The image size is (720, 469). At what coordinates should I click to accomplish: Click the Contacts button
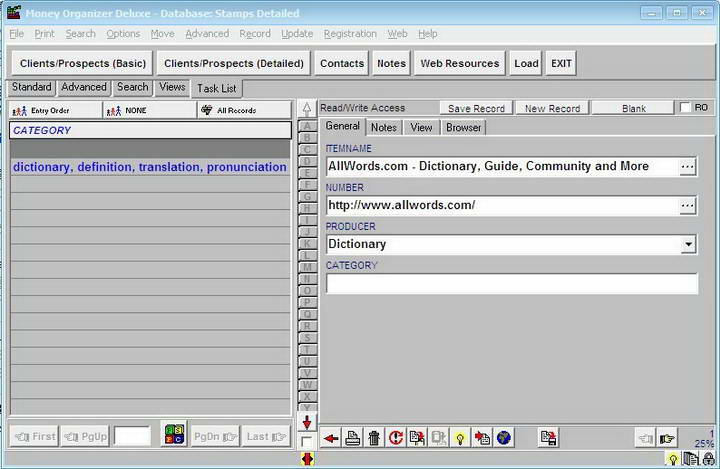342,63
